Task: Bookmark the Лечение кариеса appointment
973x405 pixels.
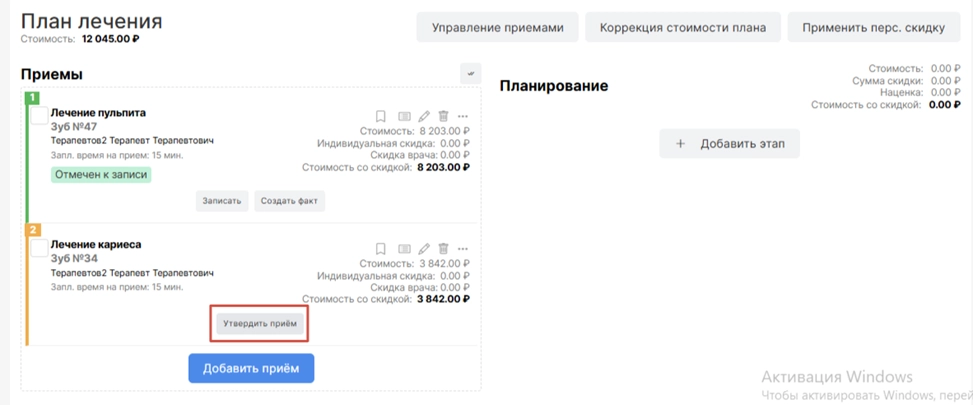Action: pyautogui.click(x=381, y=248)
